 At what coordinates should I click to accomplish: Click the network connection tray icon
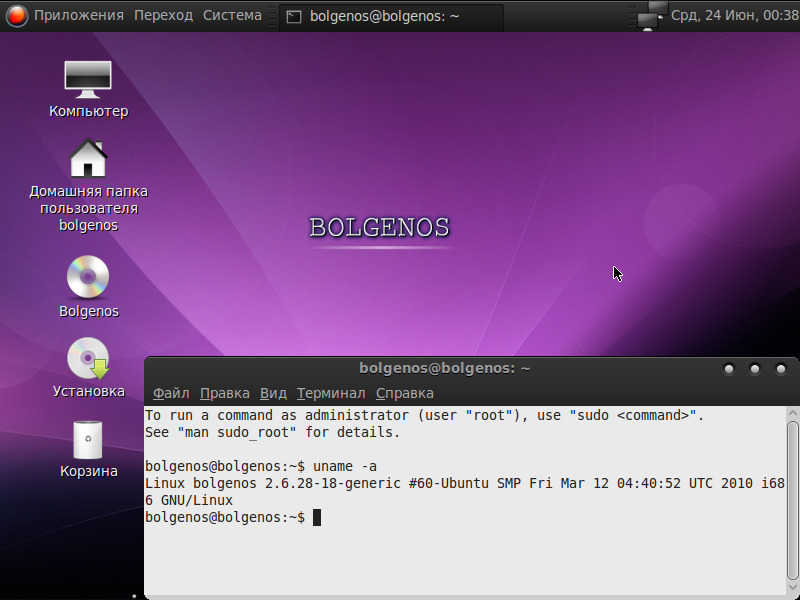tap(650, 15)
